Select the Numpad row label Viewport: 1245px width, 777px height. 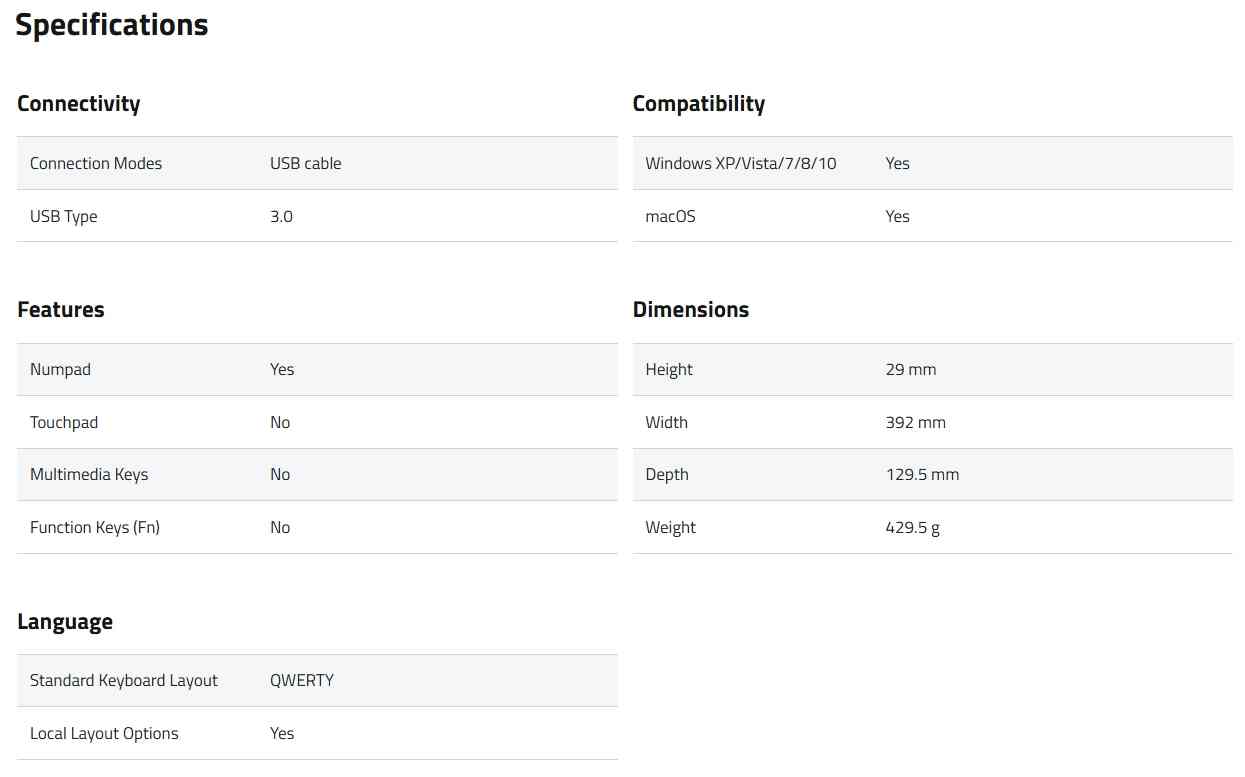point(60,369)
